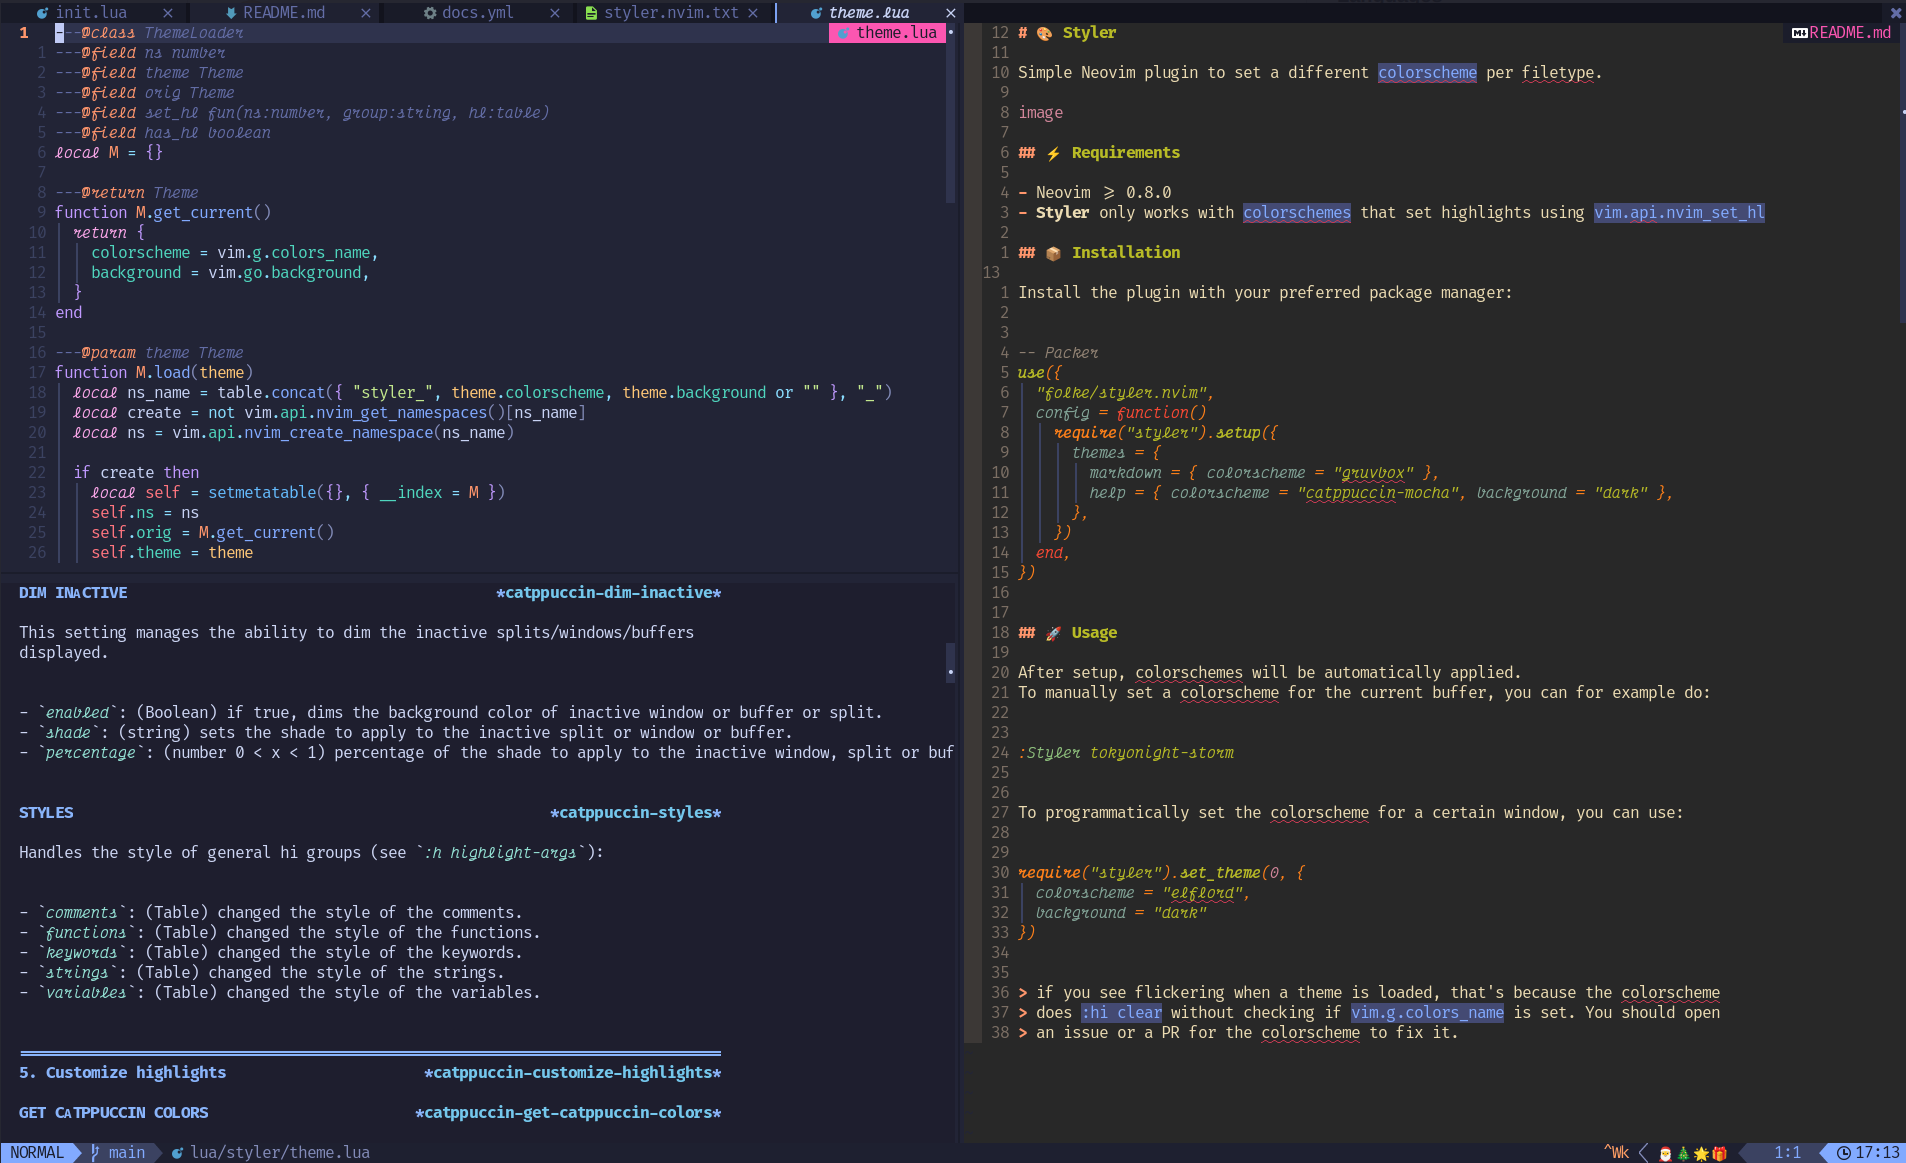Click the 'STYLES' help heading

(x=46, y=812)
